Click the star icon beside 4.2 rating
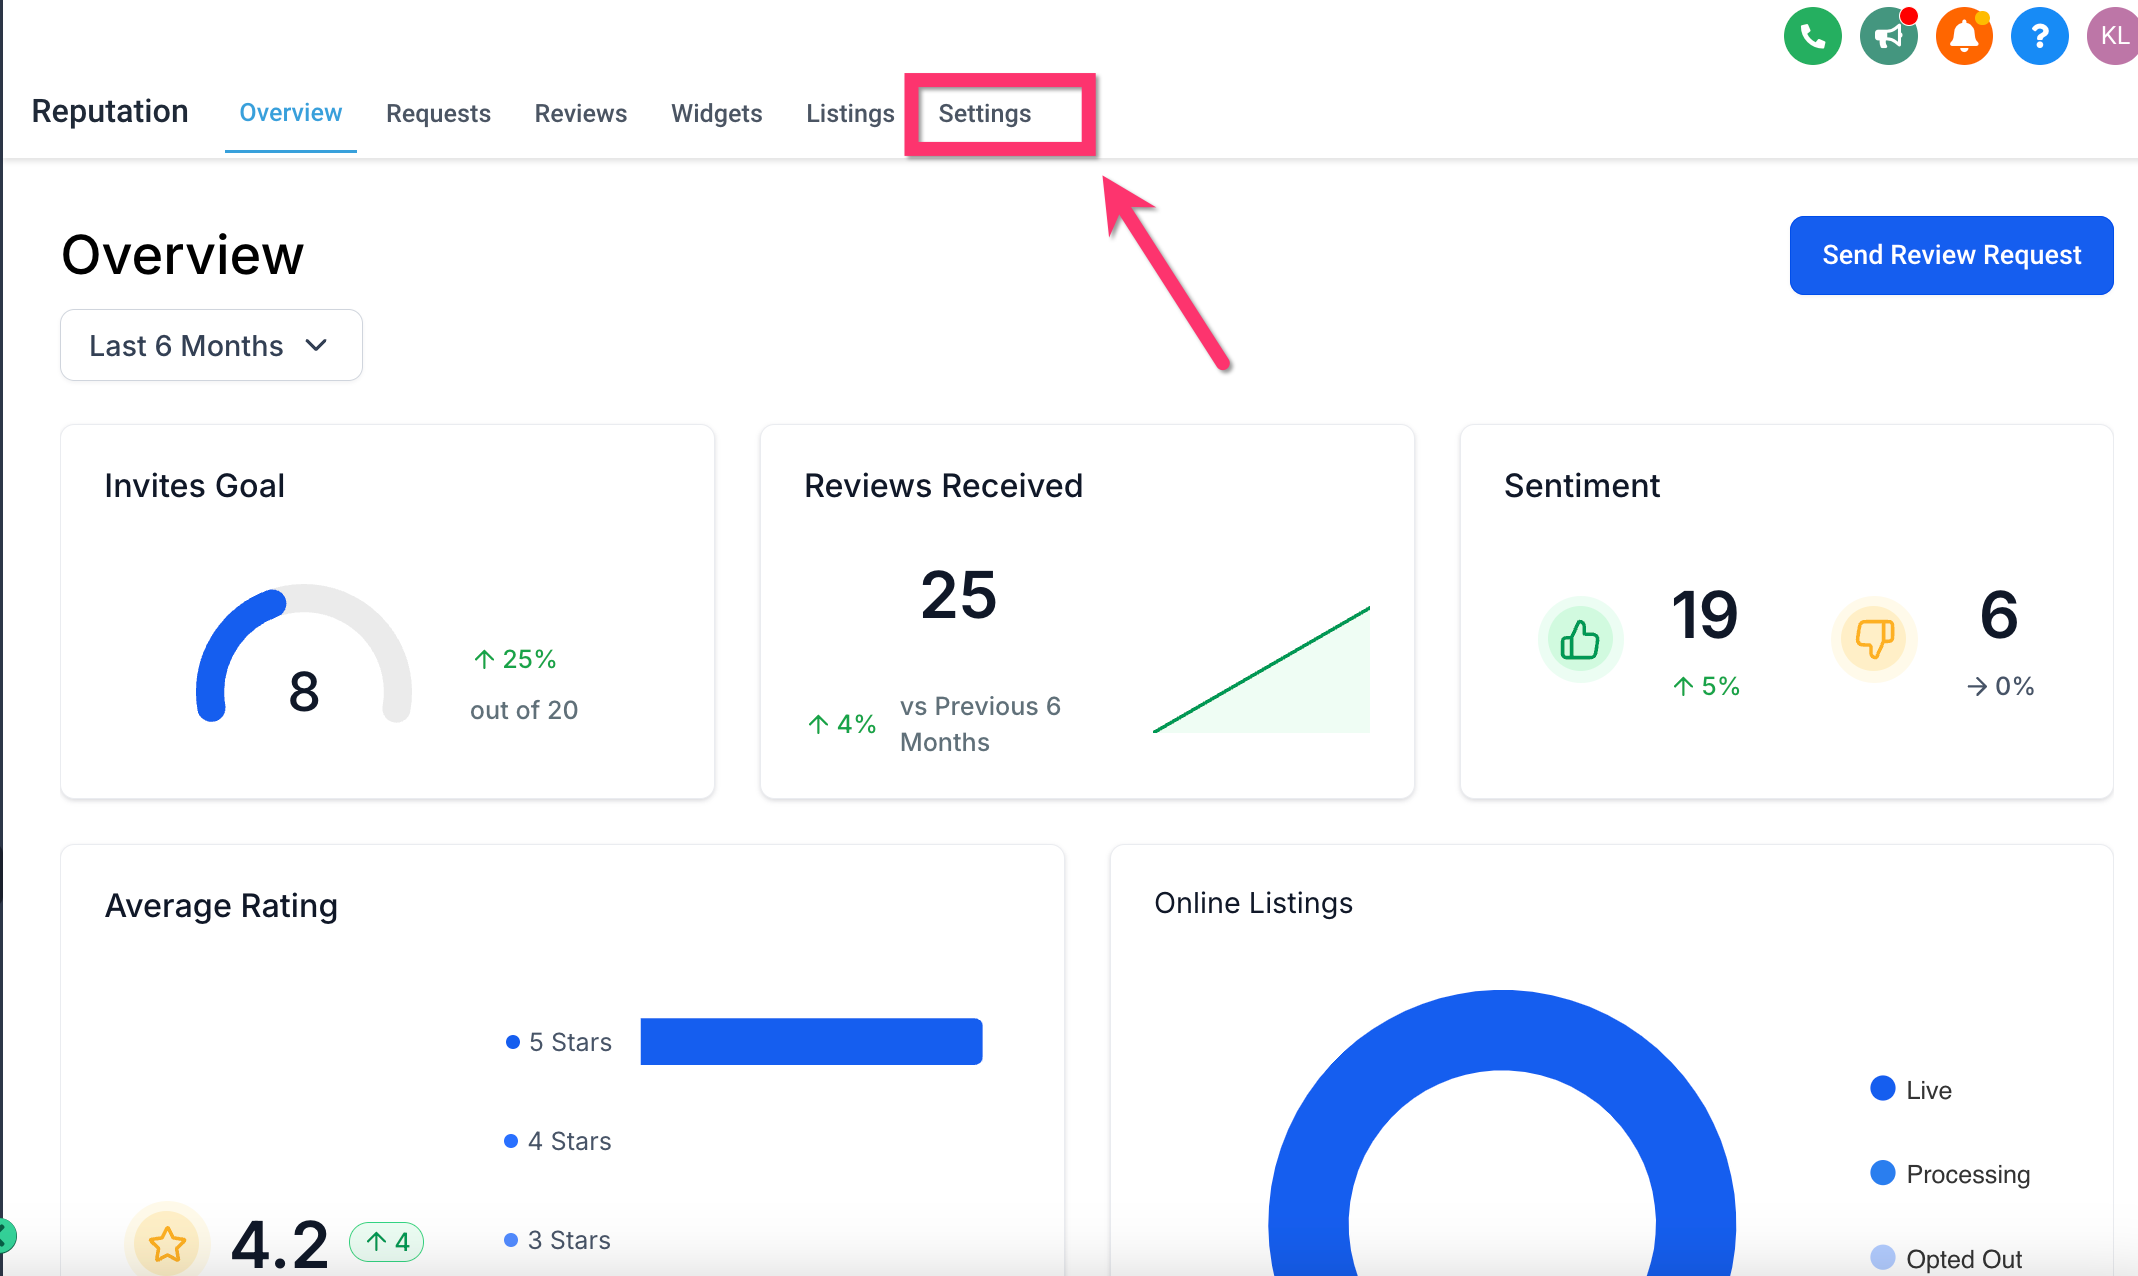Image resolution: width=2138 pixels, height=1276 pixels. point(167,1245)
